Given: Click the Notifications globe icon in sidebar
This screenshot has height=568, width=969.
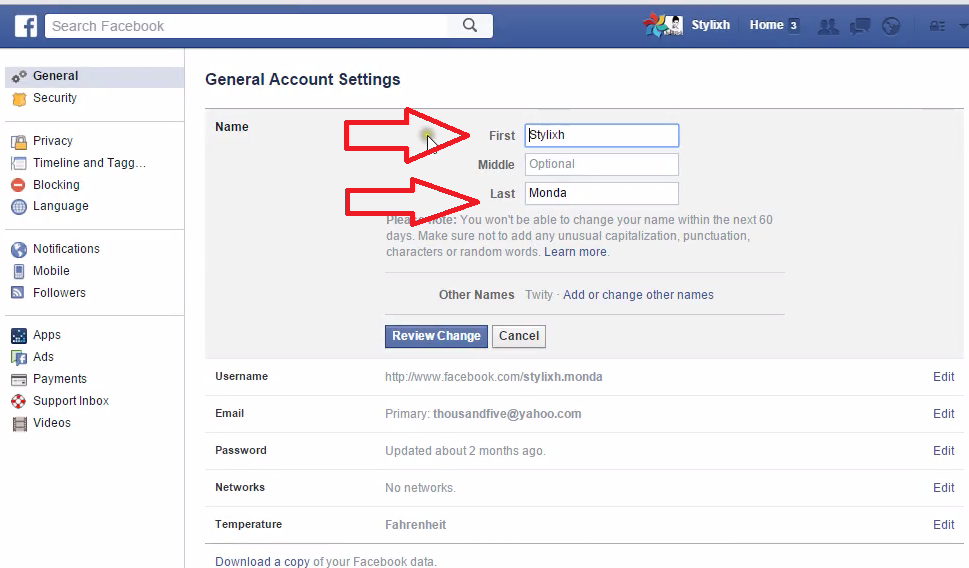Looking at the screenshot, I should [x=19, y=249].
